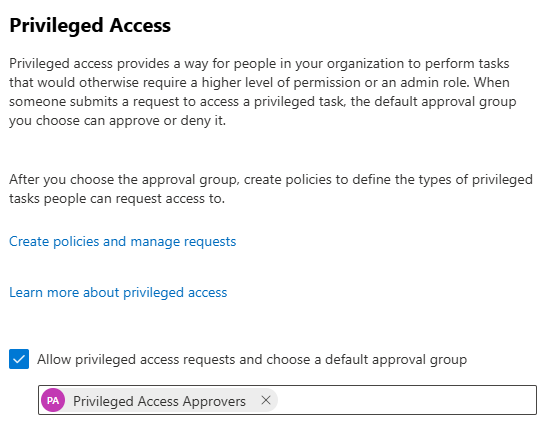Remove Privileged Access Approvers group with X

pyautogui.click(x=266, y=400)
